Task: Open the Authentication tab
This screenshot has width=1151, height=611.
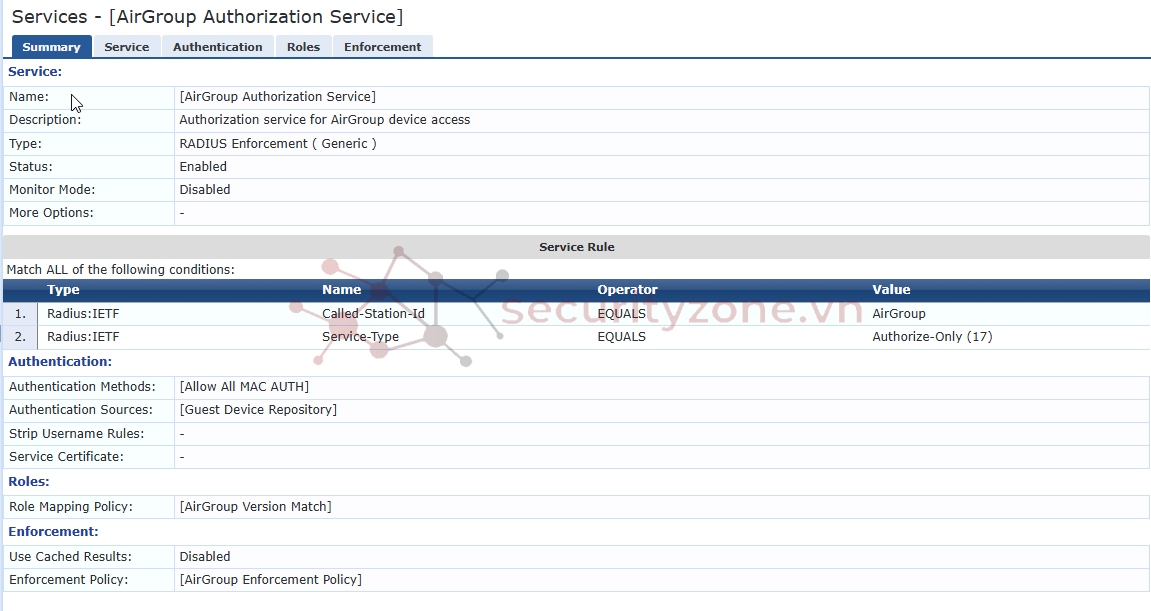Action: pyautogui.click(x=217, y=47)
